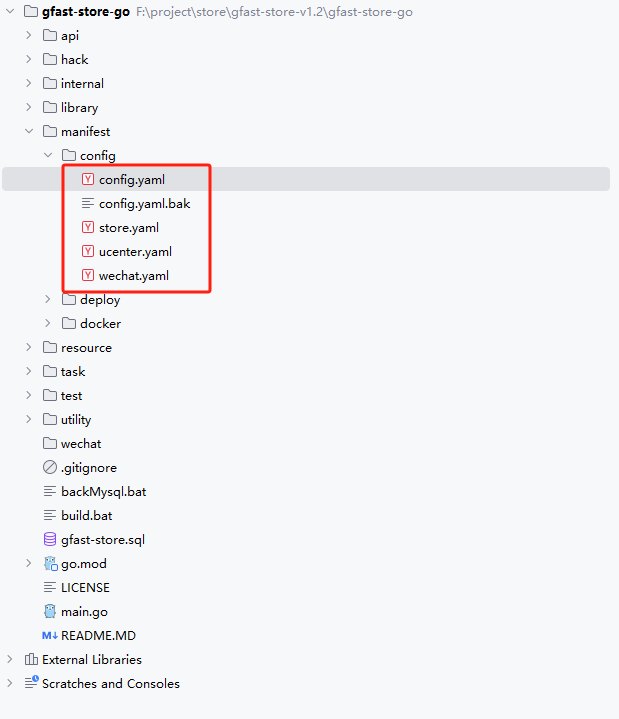Click the YAML icon beside wechat.yaml
This screenshot has height=719, width=619.
coord(88,276)
